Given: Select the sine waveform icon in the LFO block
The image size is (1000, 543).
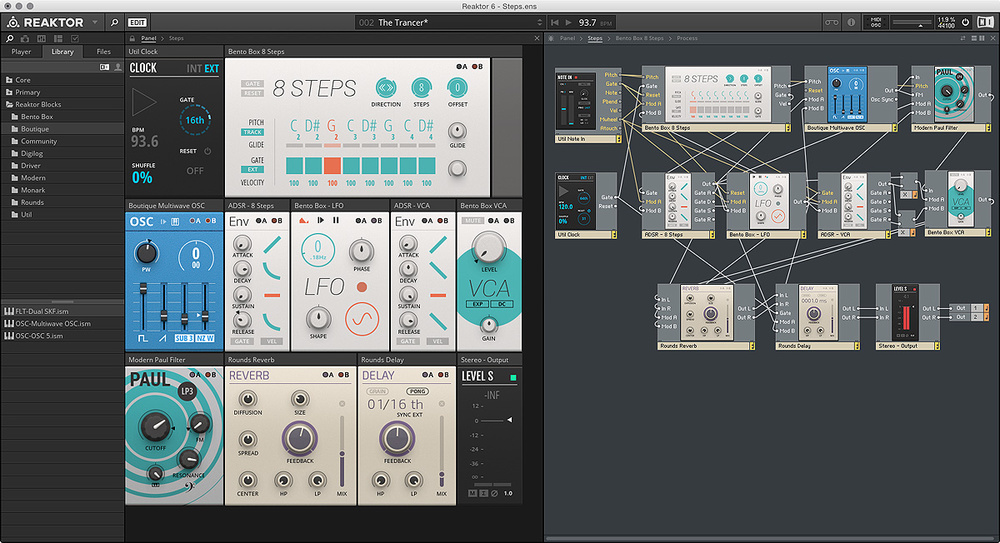Looking at the screenshot, I should [x=361, y=320].
